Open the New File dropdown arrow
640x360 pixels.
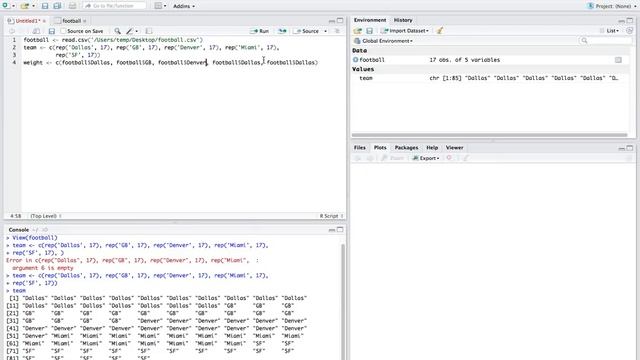tap(13, 6)
